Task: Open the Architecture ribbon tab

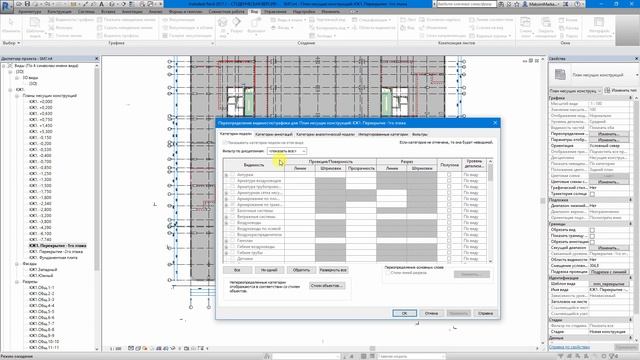Action: (30, 12)
